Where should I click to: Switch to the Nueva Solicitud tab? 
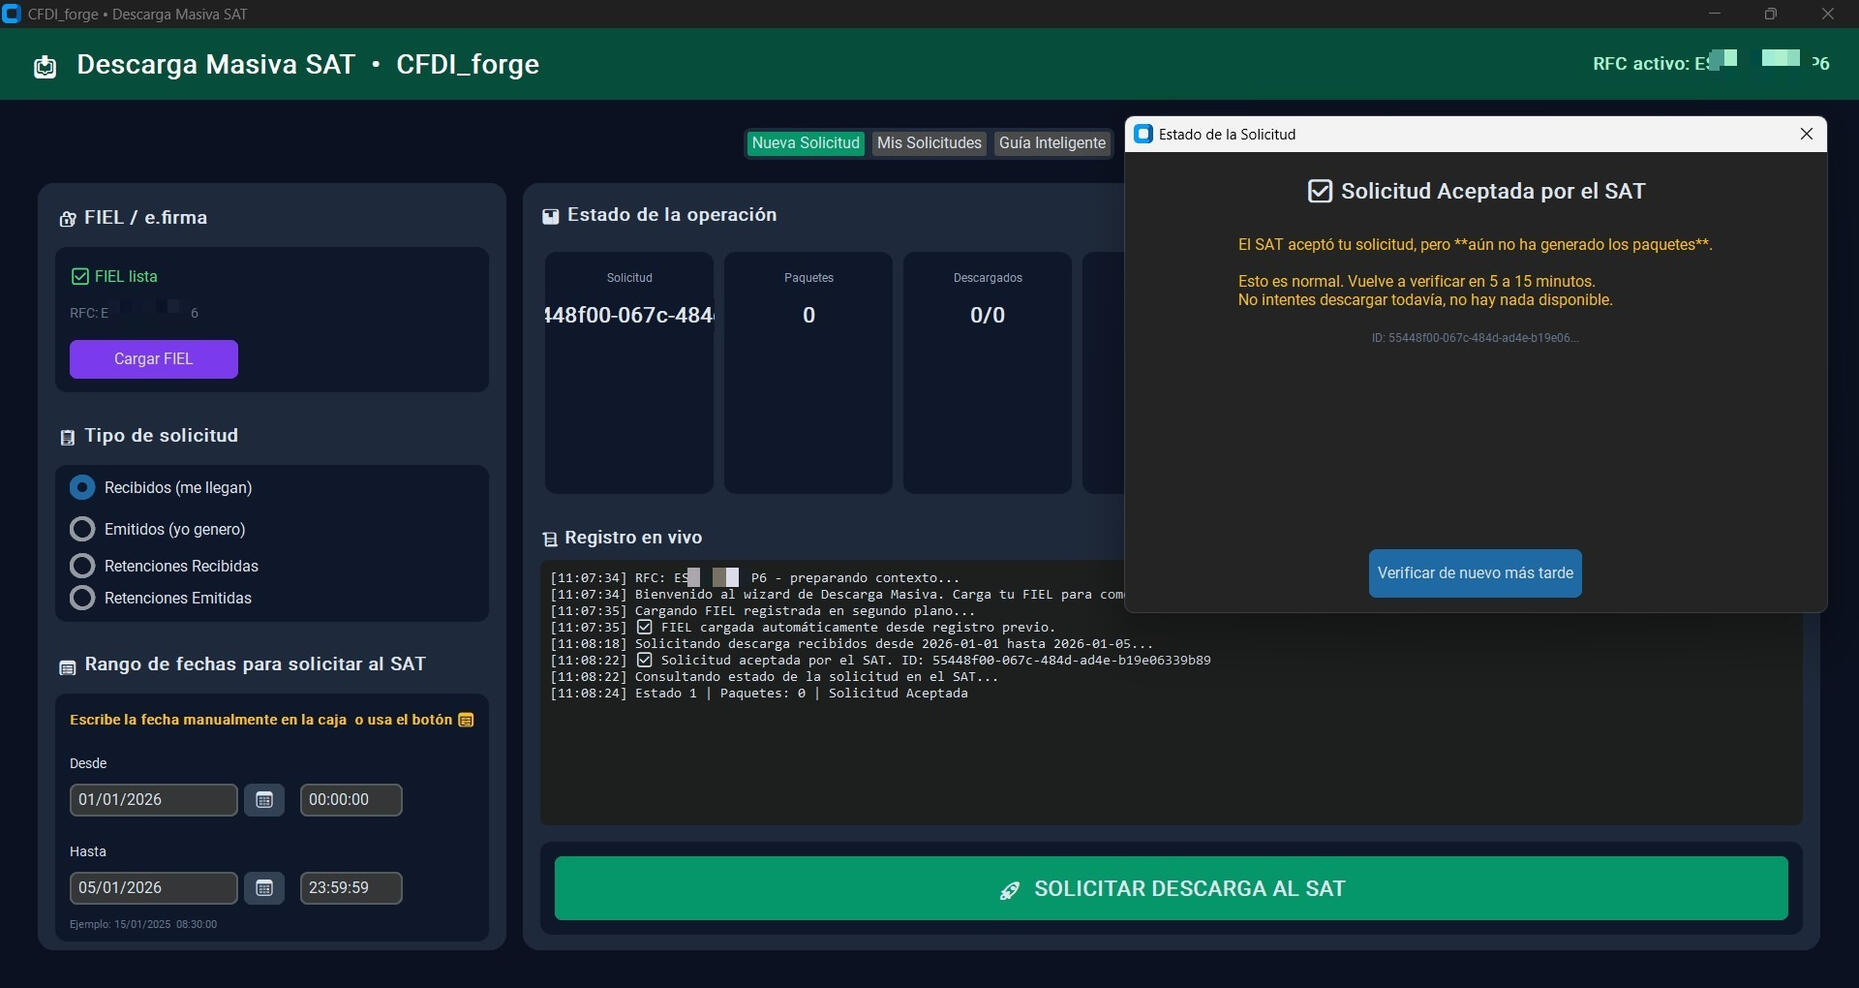coord(805,143)
